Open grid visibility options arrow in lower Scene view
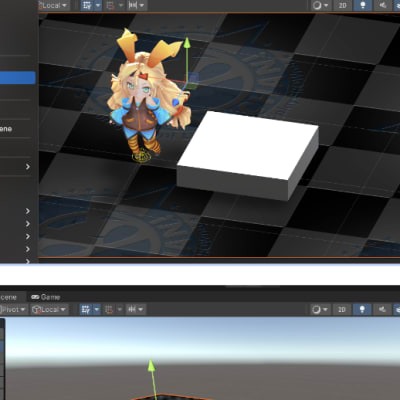The image size is (400, 400). click(x=97, y=310)
